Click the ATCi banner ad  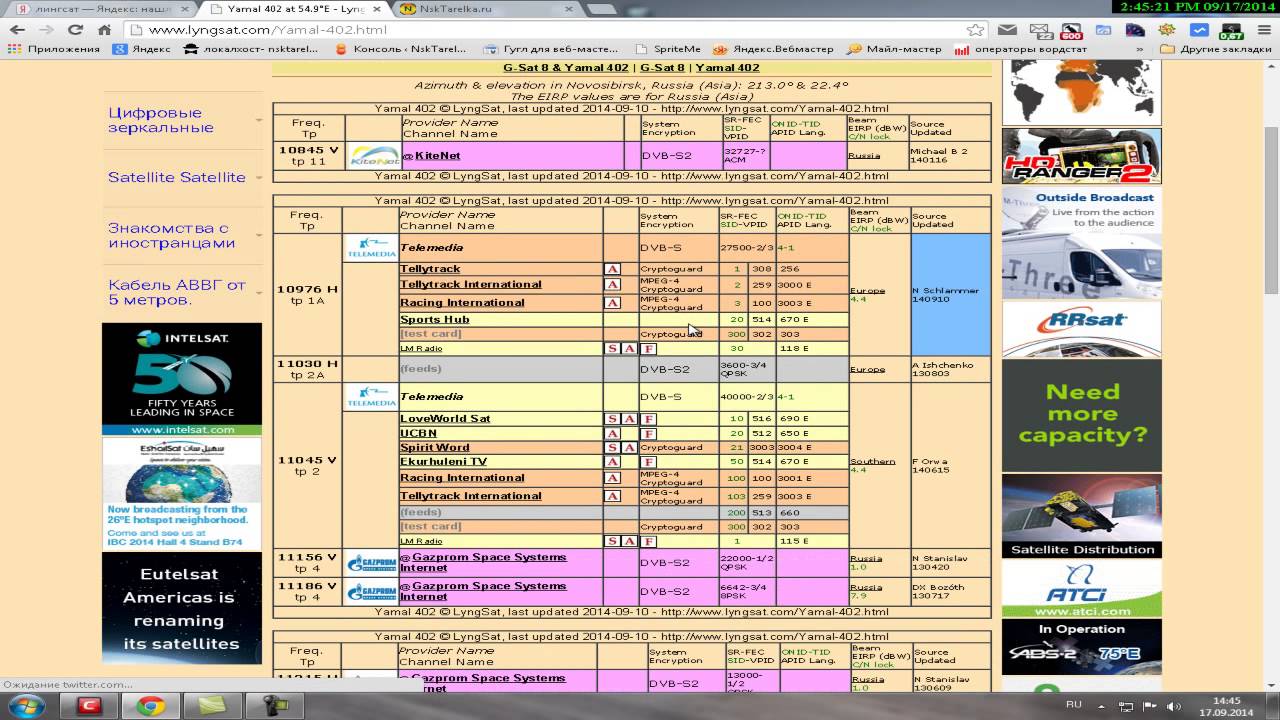[1082, 589]
